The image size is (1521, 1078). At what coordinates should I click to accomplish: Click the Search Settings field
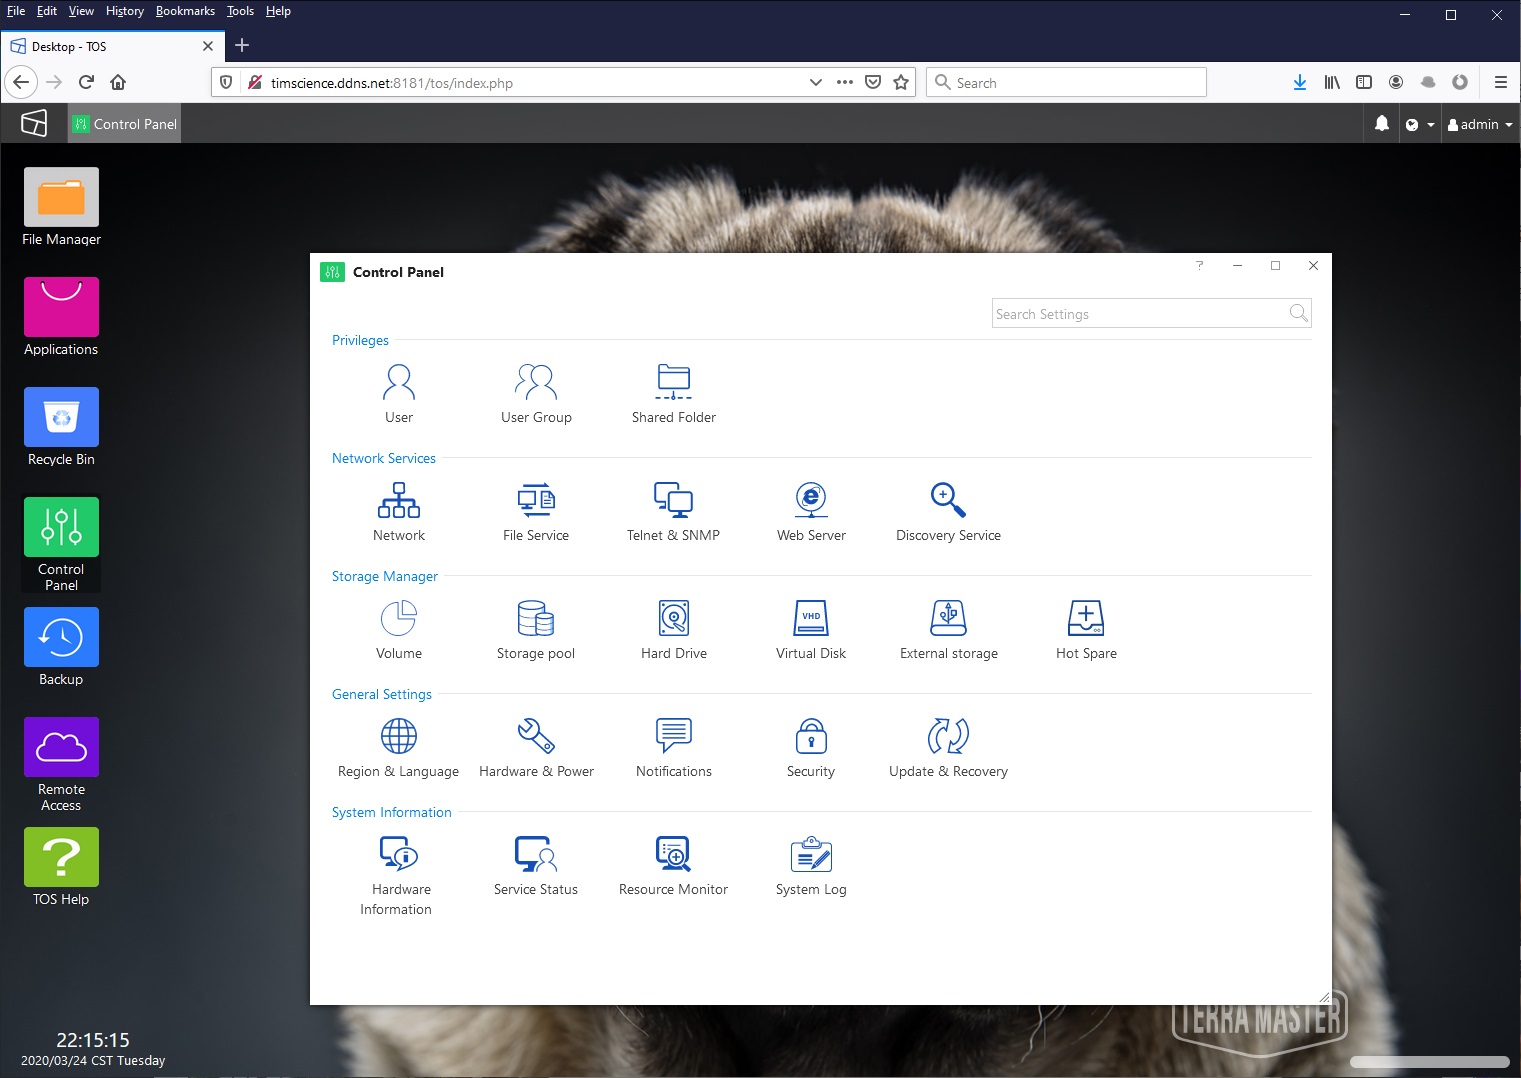pyautogui.click(x=1140, y=314)
